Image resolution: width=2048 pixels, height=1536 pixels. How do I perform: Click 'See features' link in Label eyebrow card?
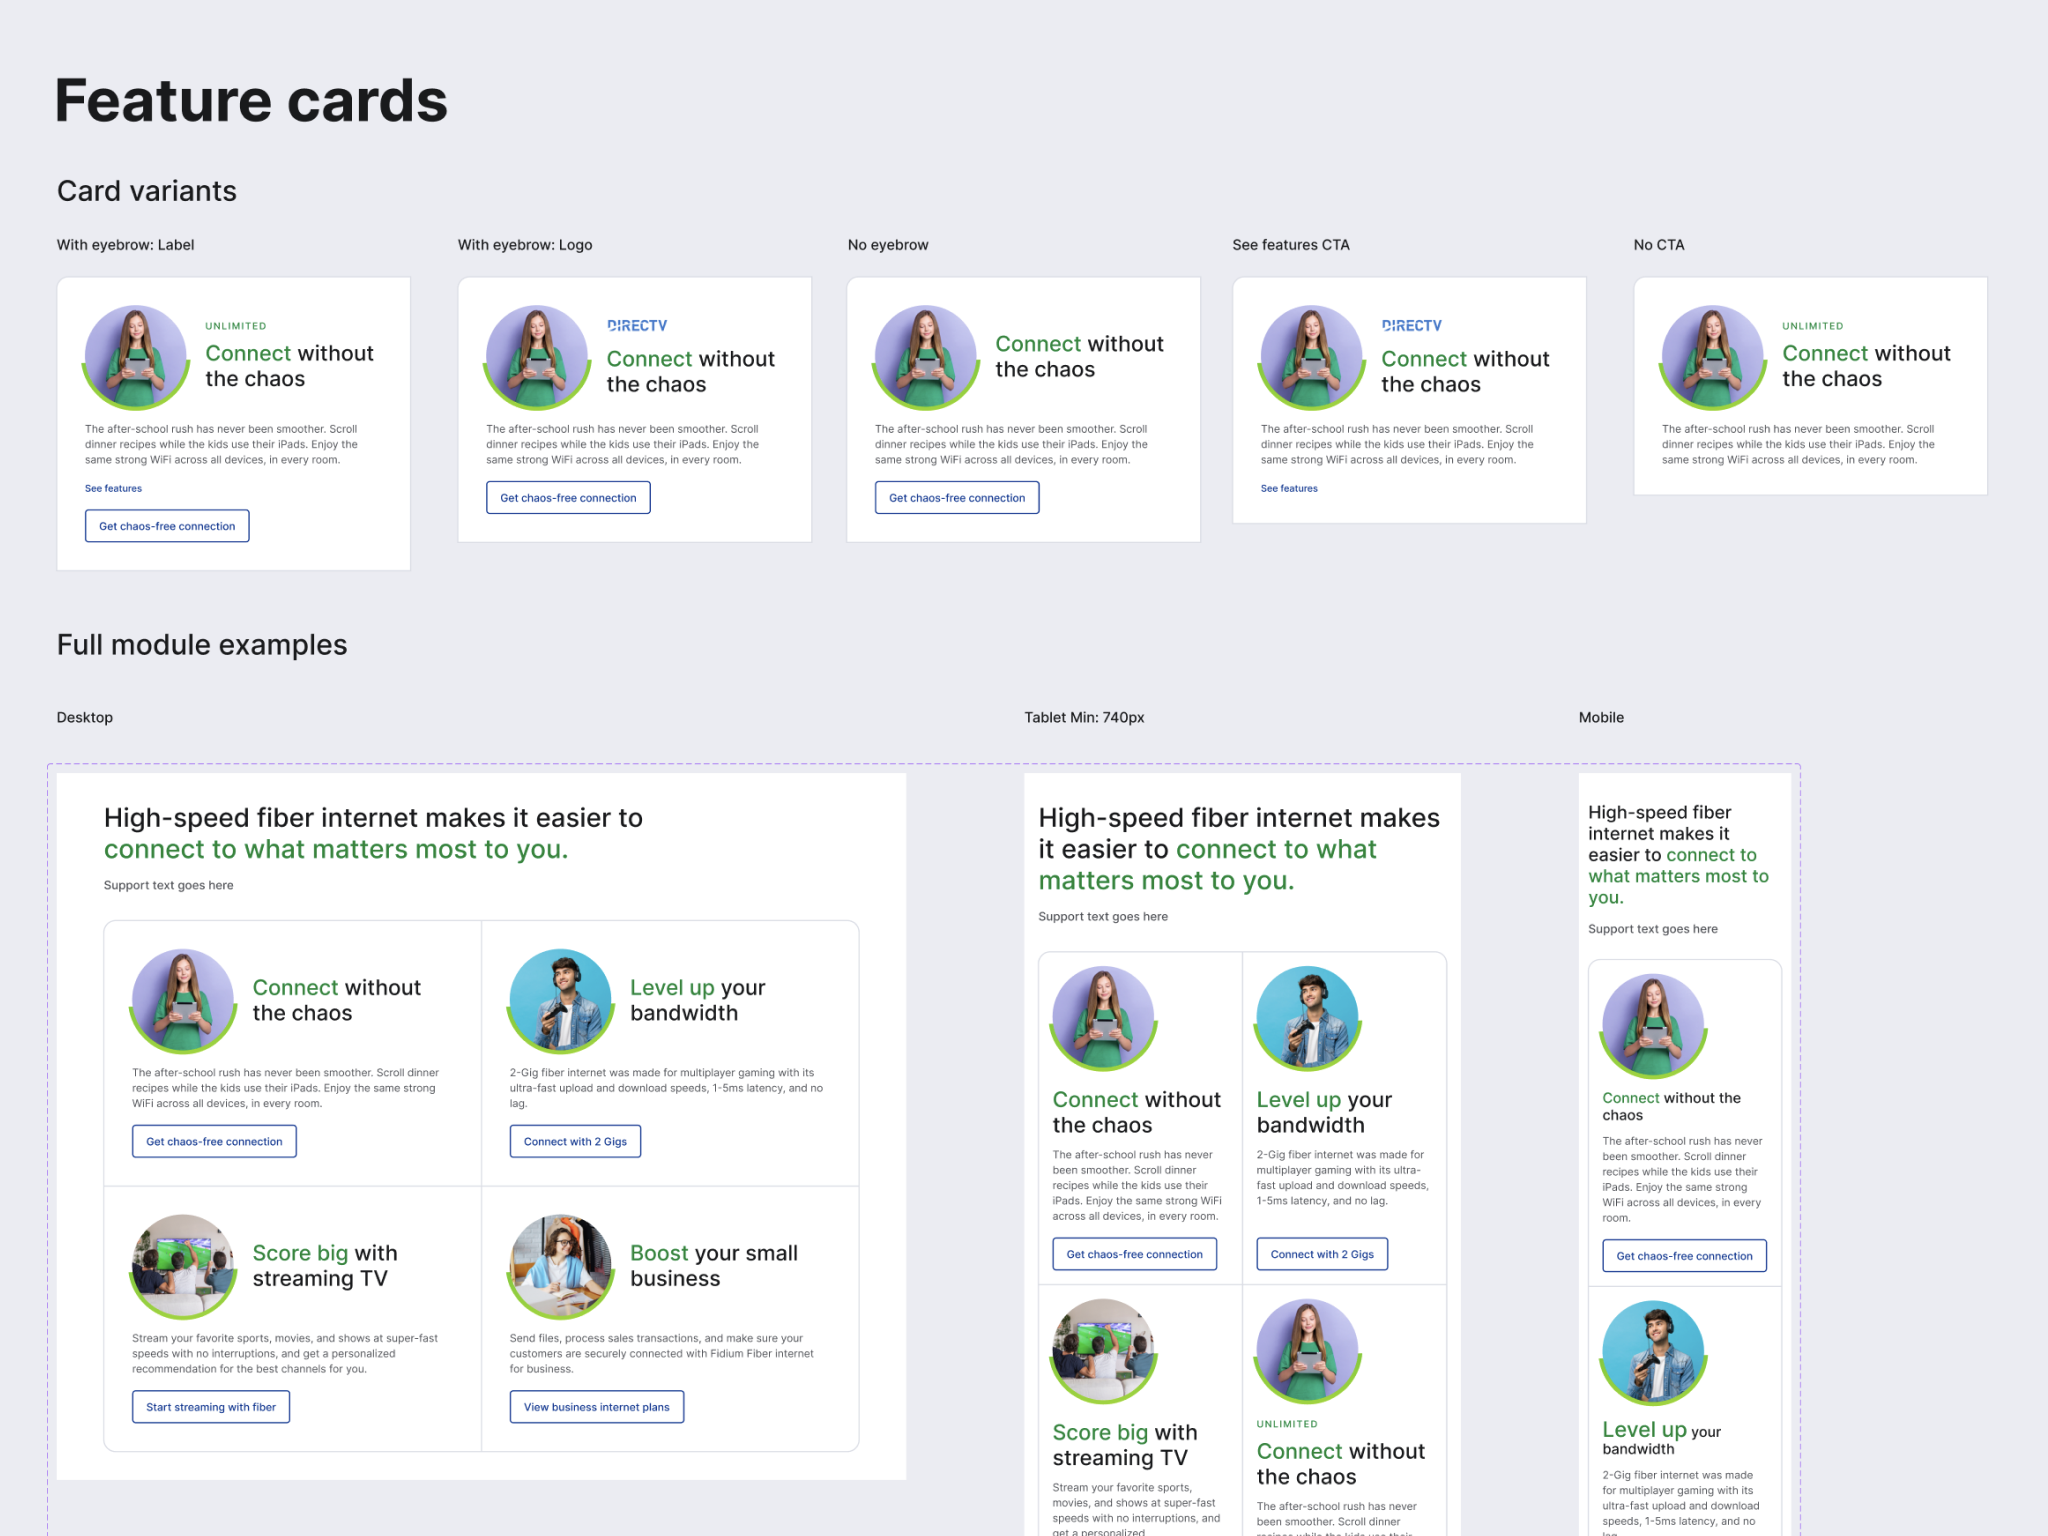pos(113,489)
